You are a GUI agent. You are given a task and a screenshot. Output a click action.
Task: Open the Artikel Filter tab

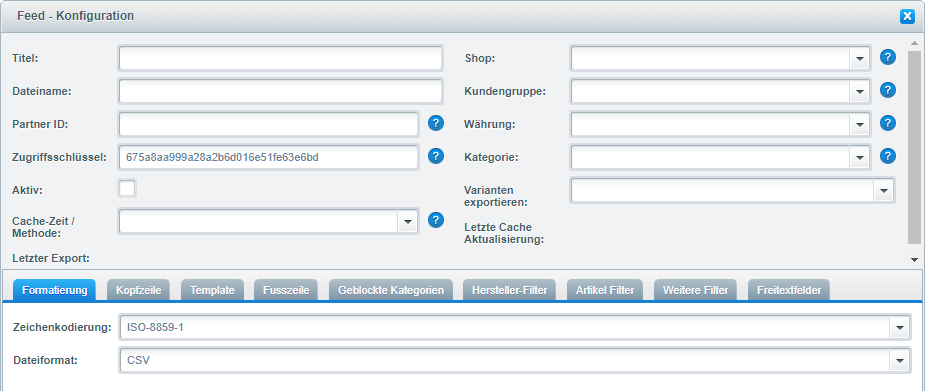pos(605,290)
